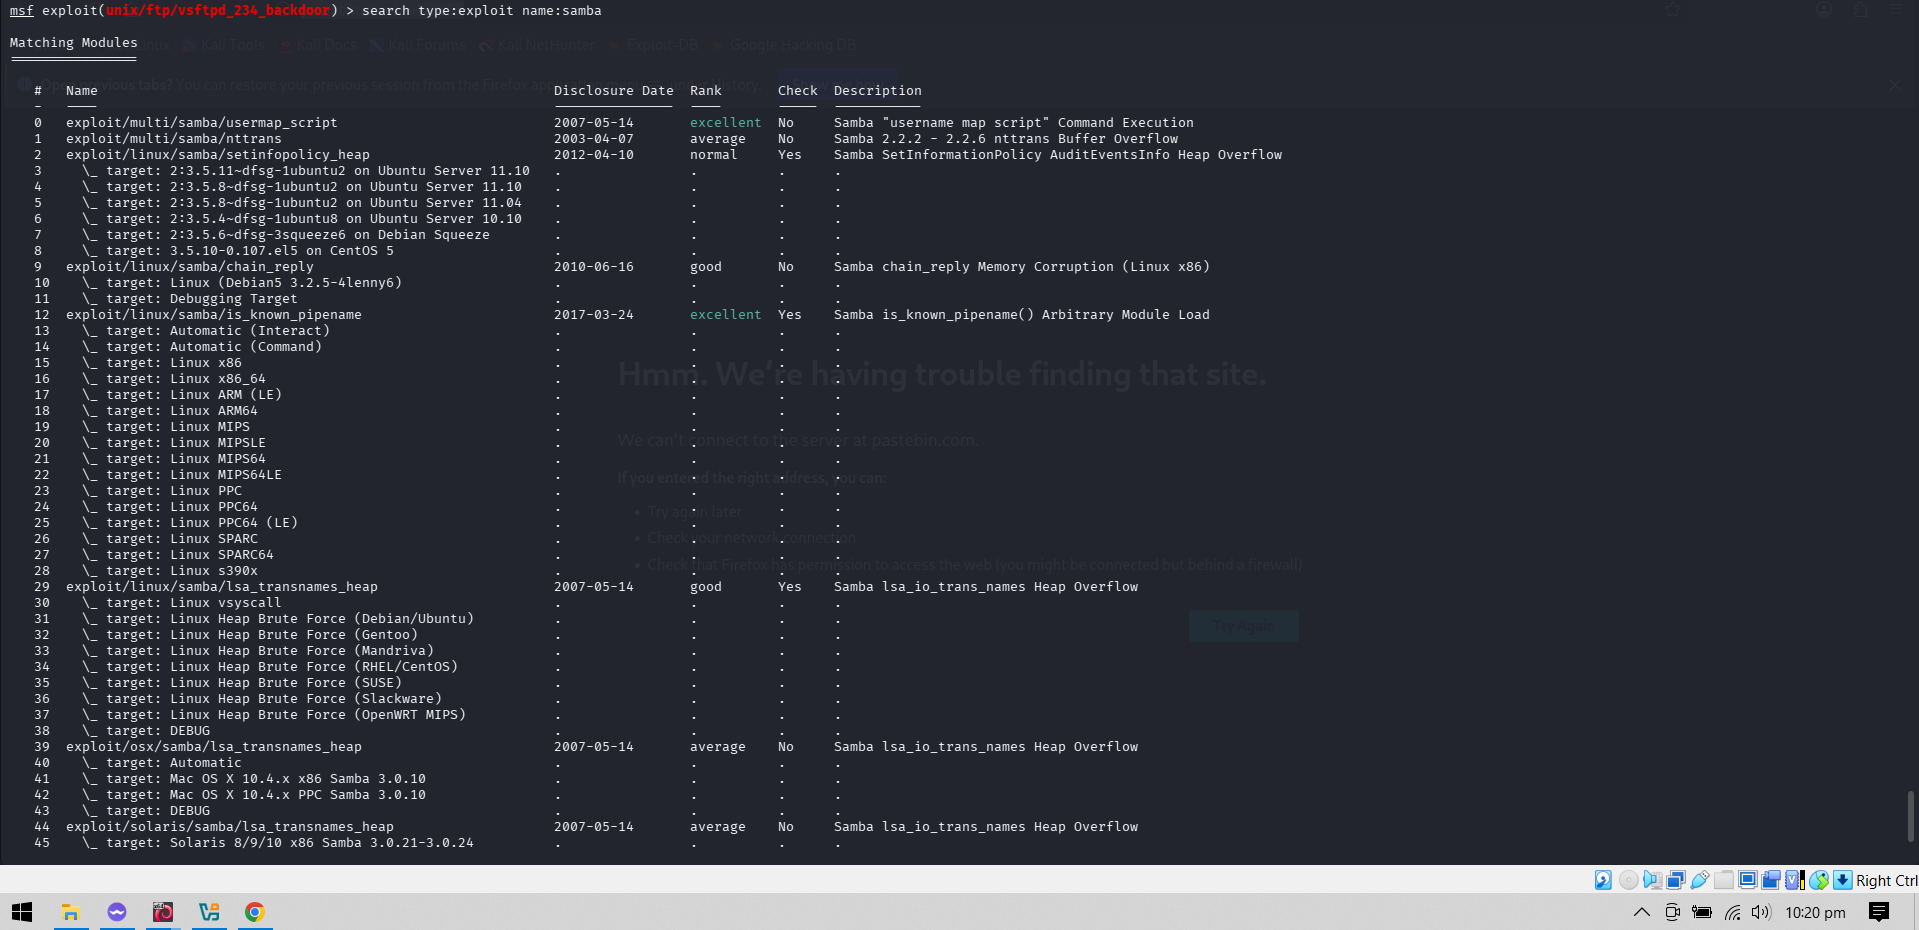Click the VirtualBox hard disk activity icon

tap(1603, 880)
